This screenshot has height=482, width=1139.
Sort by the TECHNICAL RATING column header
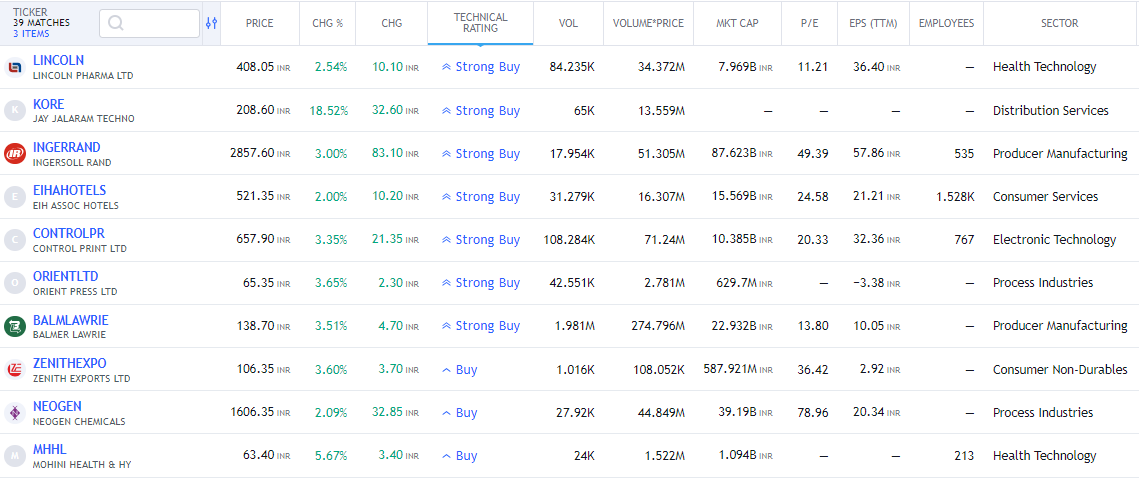[x=480, y=23]
